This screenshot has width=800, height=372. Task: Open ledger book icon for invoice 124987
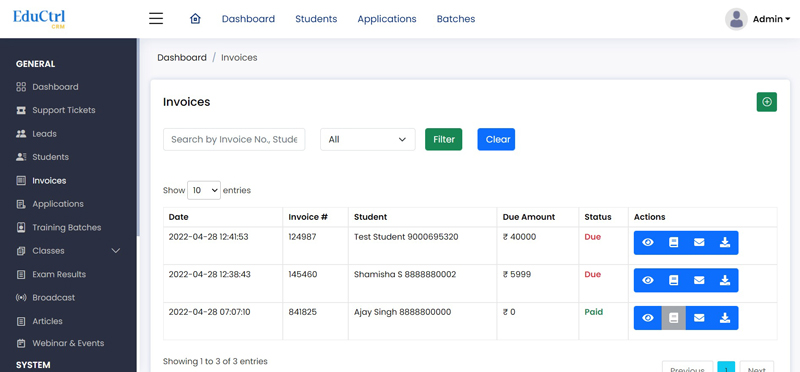pos(673,242)
